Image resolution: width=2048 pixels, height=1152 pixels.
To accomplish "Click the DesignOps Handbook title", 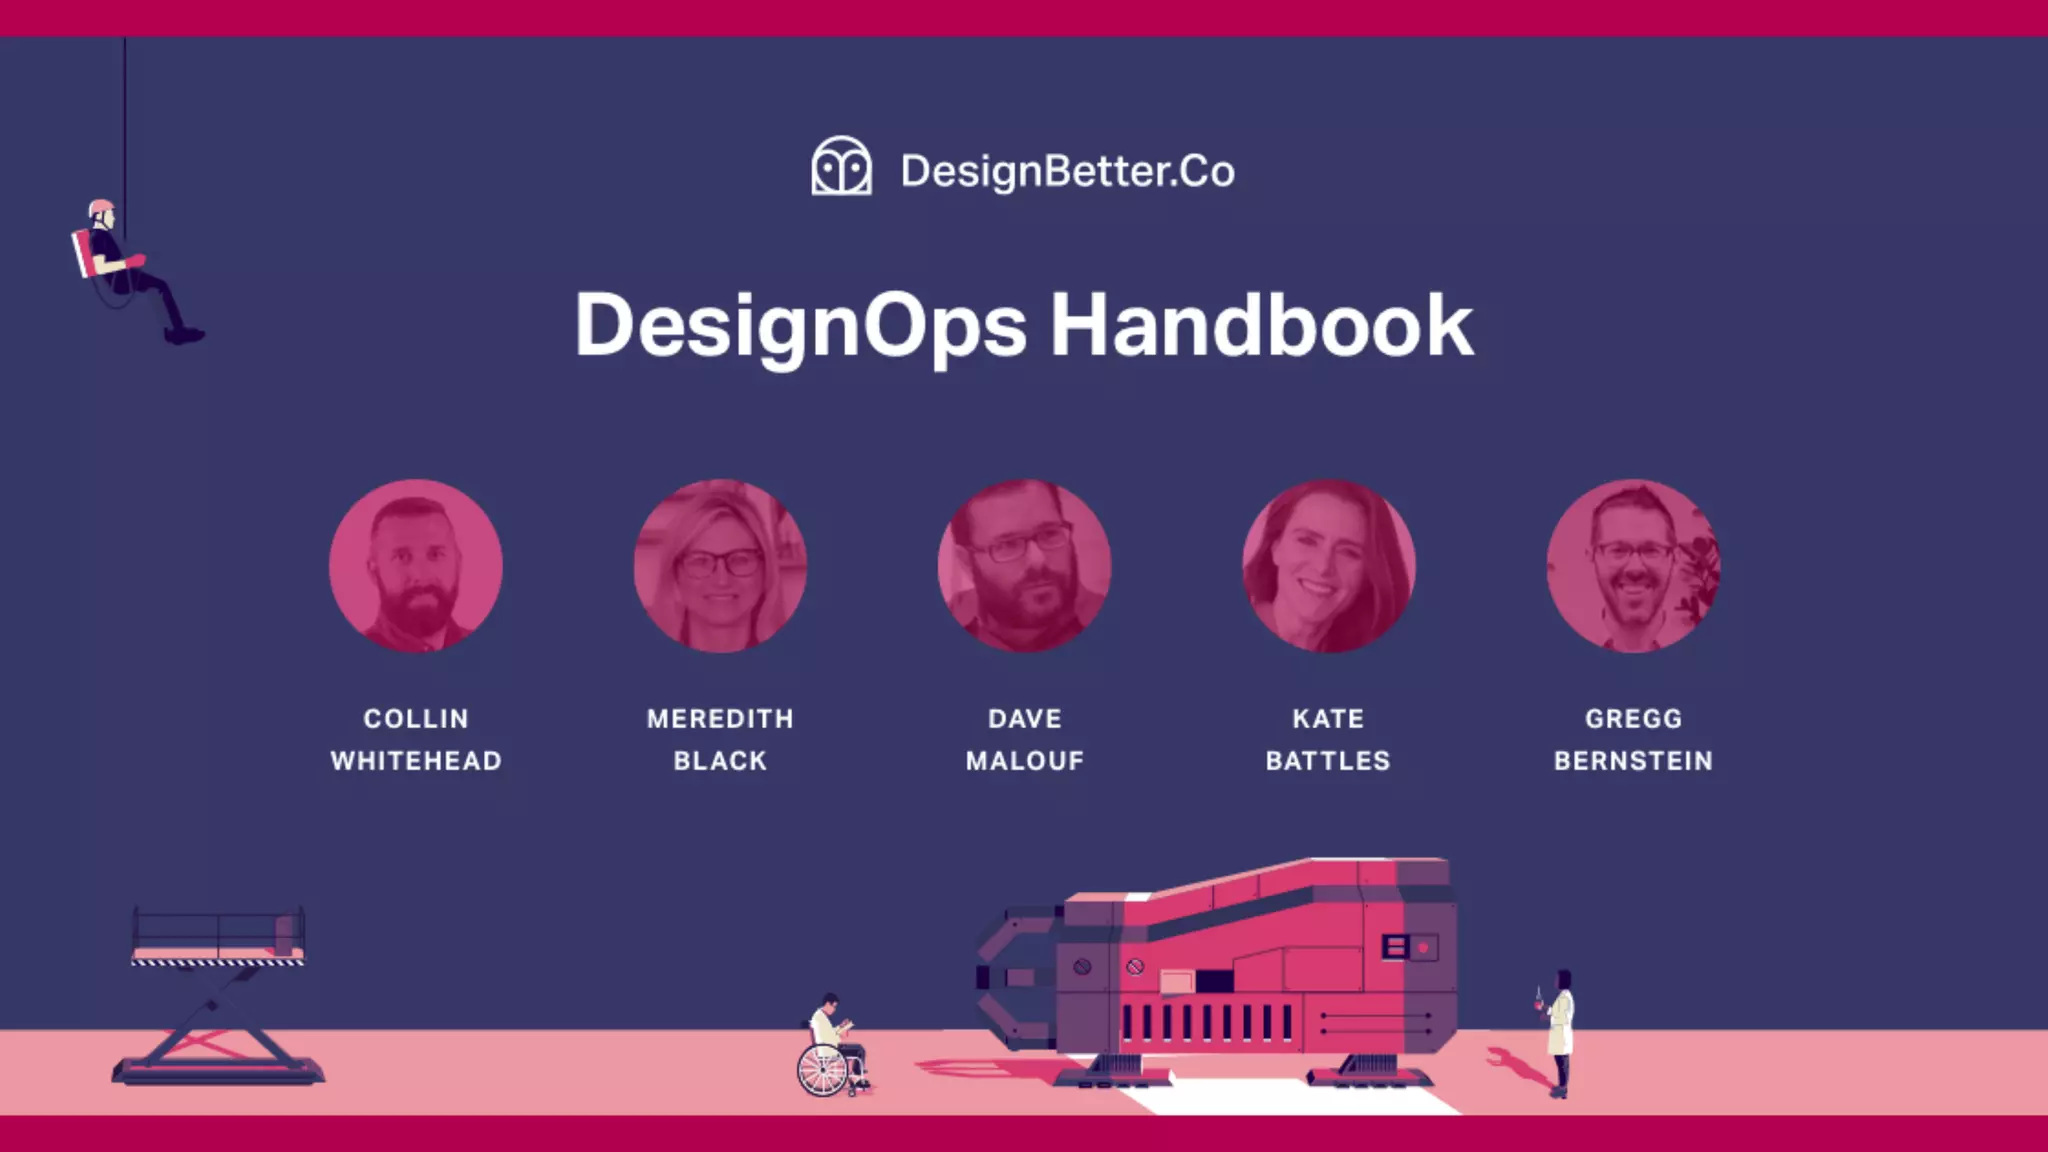I will 1023,325.
